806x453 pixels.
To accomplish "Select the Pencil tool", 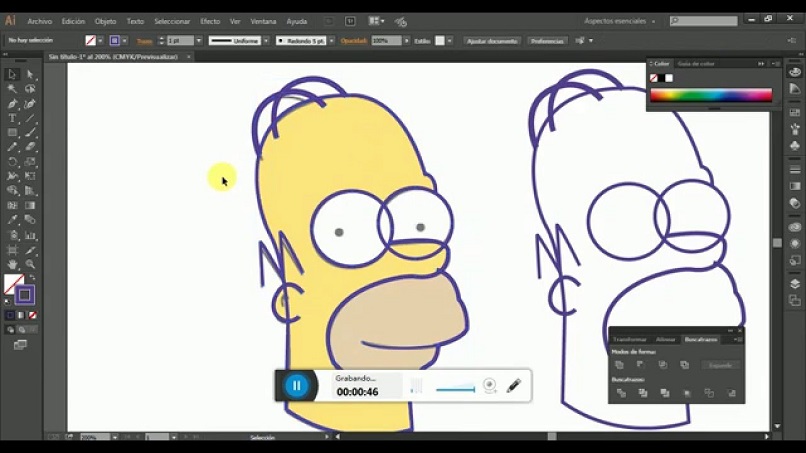I will click(x=12, y=147).
